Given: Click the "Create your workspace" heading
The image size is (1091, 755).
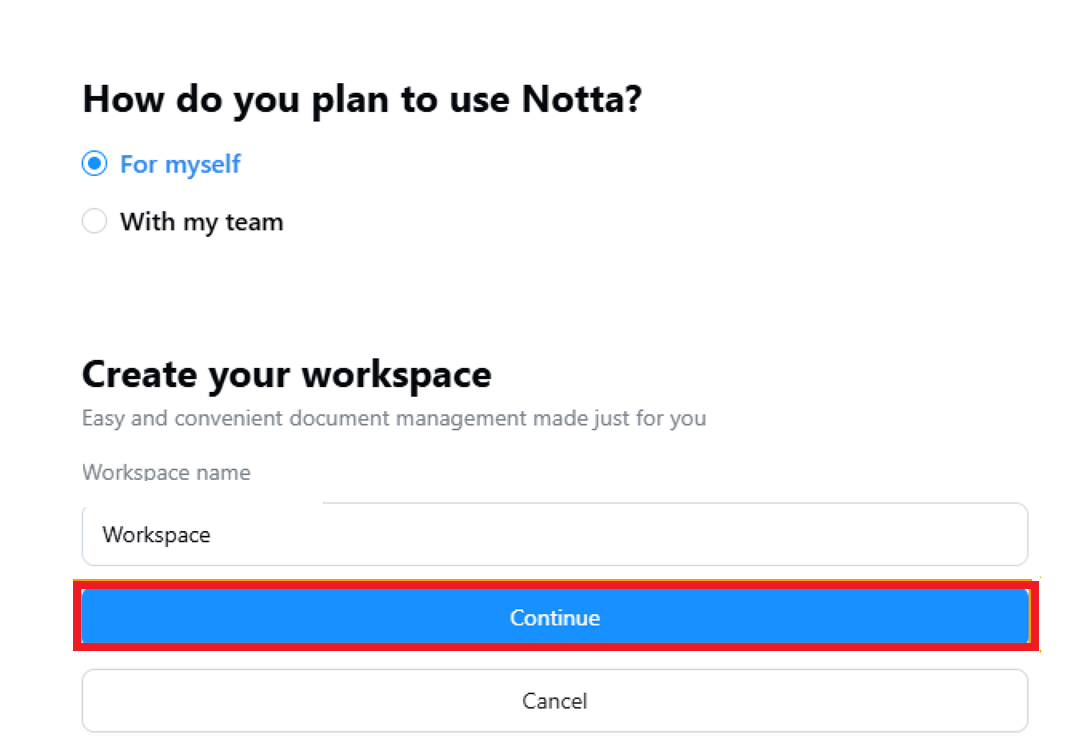Looking at the screenshot, I should [x=286, y=374].
